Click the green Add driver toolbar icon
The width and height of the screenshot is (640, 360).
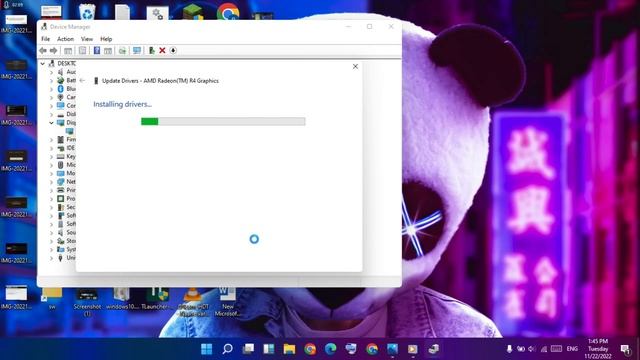click(151, 51)
